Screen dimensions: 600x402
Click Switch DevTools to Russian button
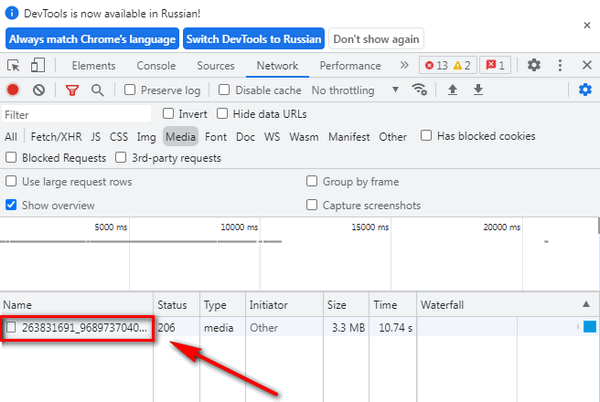tap(253, 39)
